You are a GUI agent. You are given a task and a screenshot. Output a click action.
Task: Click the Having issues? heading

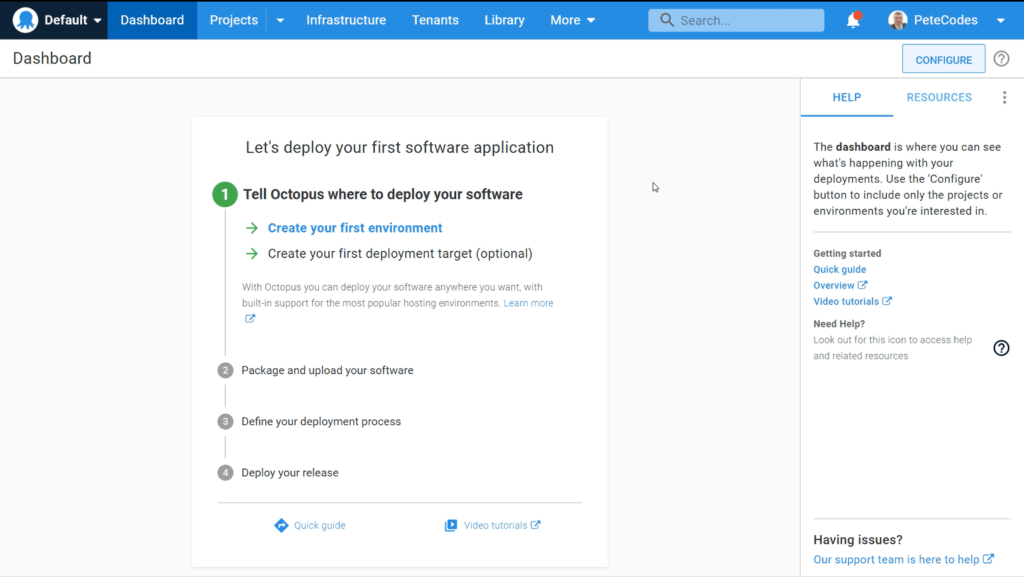(x=858, y=540)
